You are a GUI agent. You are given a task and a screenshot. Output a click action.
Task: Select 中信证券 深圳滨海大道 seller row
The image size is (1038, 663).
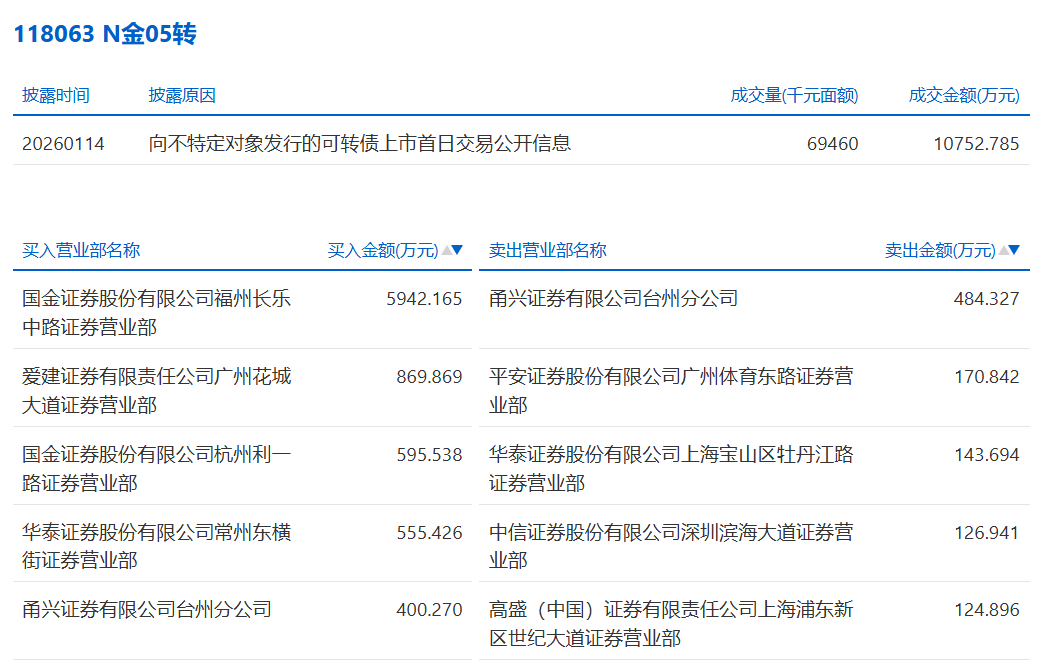[x=670, y=546]
